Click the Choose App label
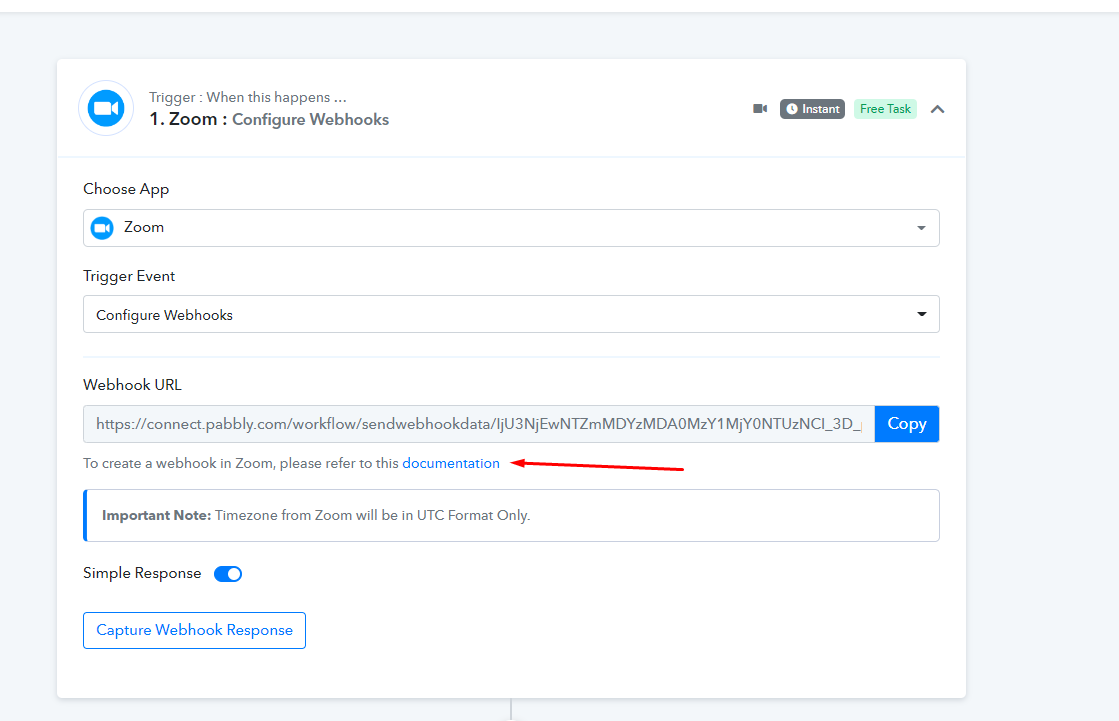The height and width of the screenshot is (721, 1119). point(126,189)
